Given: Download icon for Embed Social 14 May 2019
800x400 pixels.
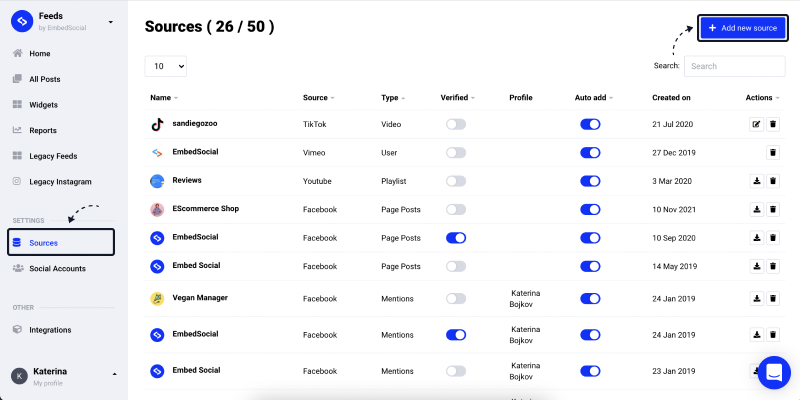Looking at the screenshot, I should click(x=757, y=266).
